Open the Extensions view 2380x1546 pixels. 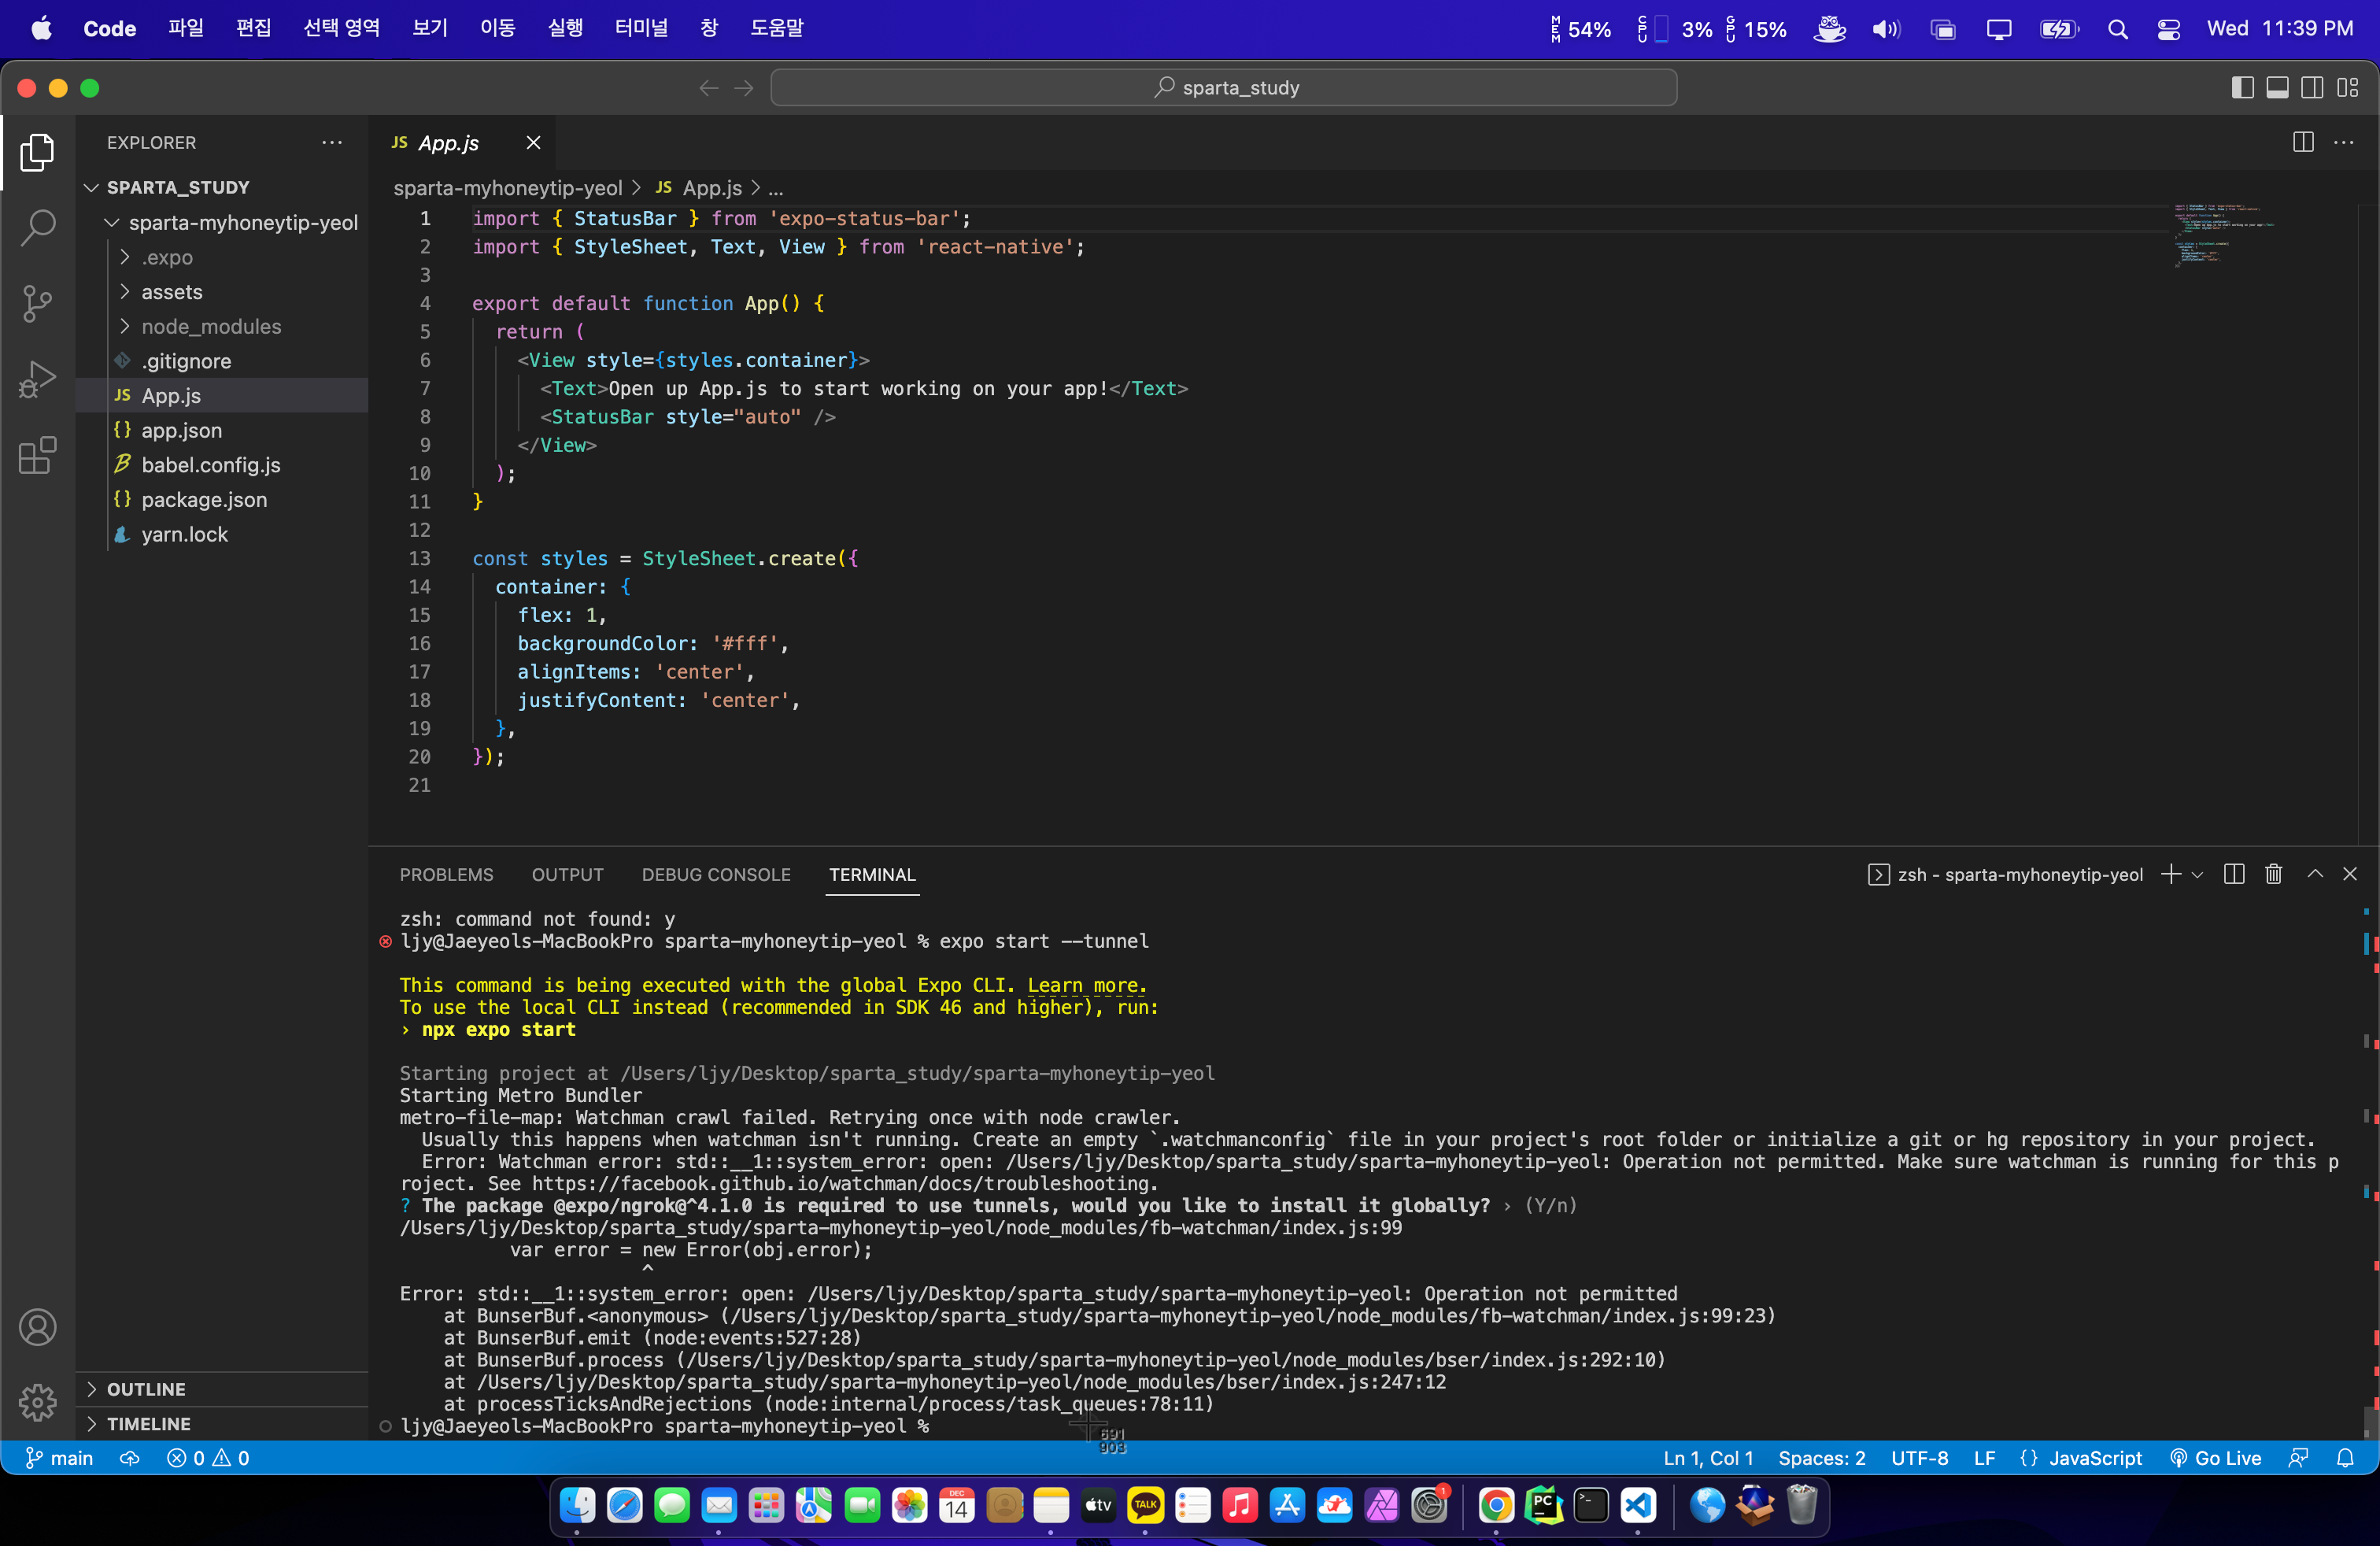tap(37, 456)
